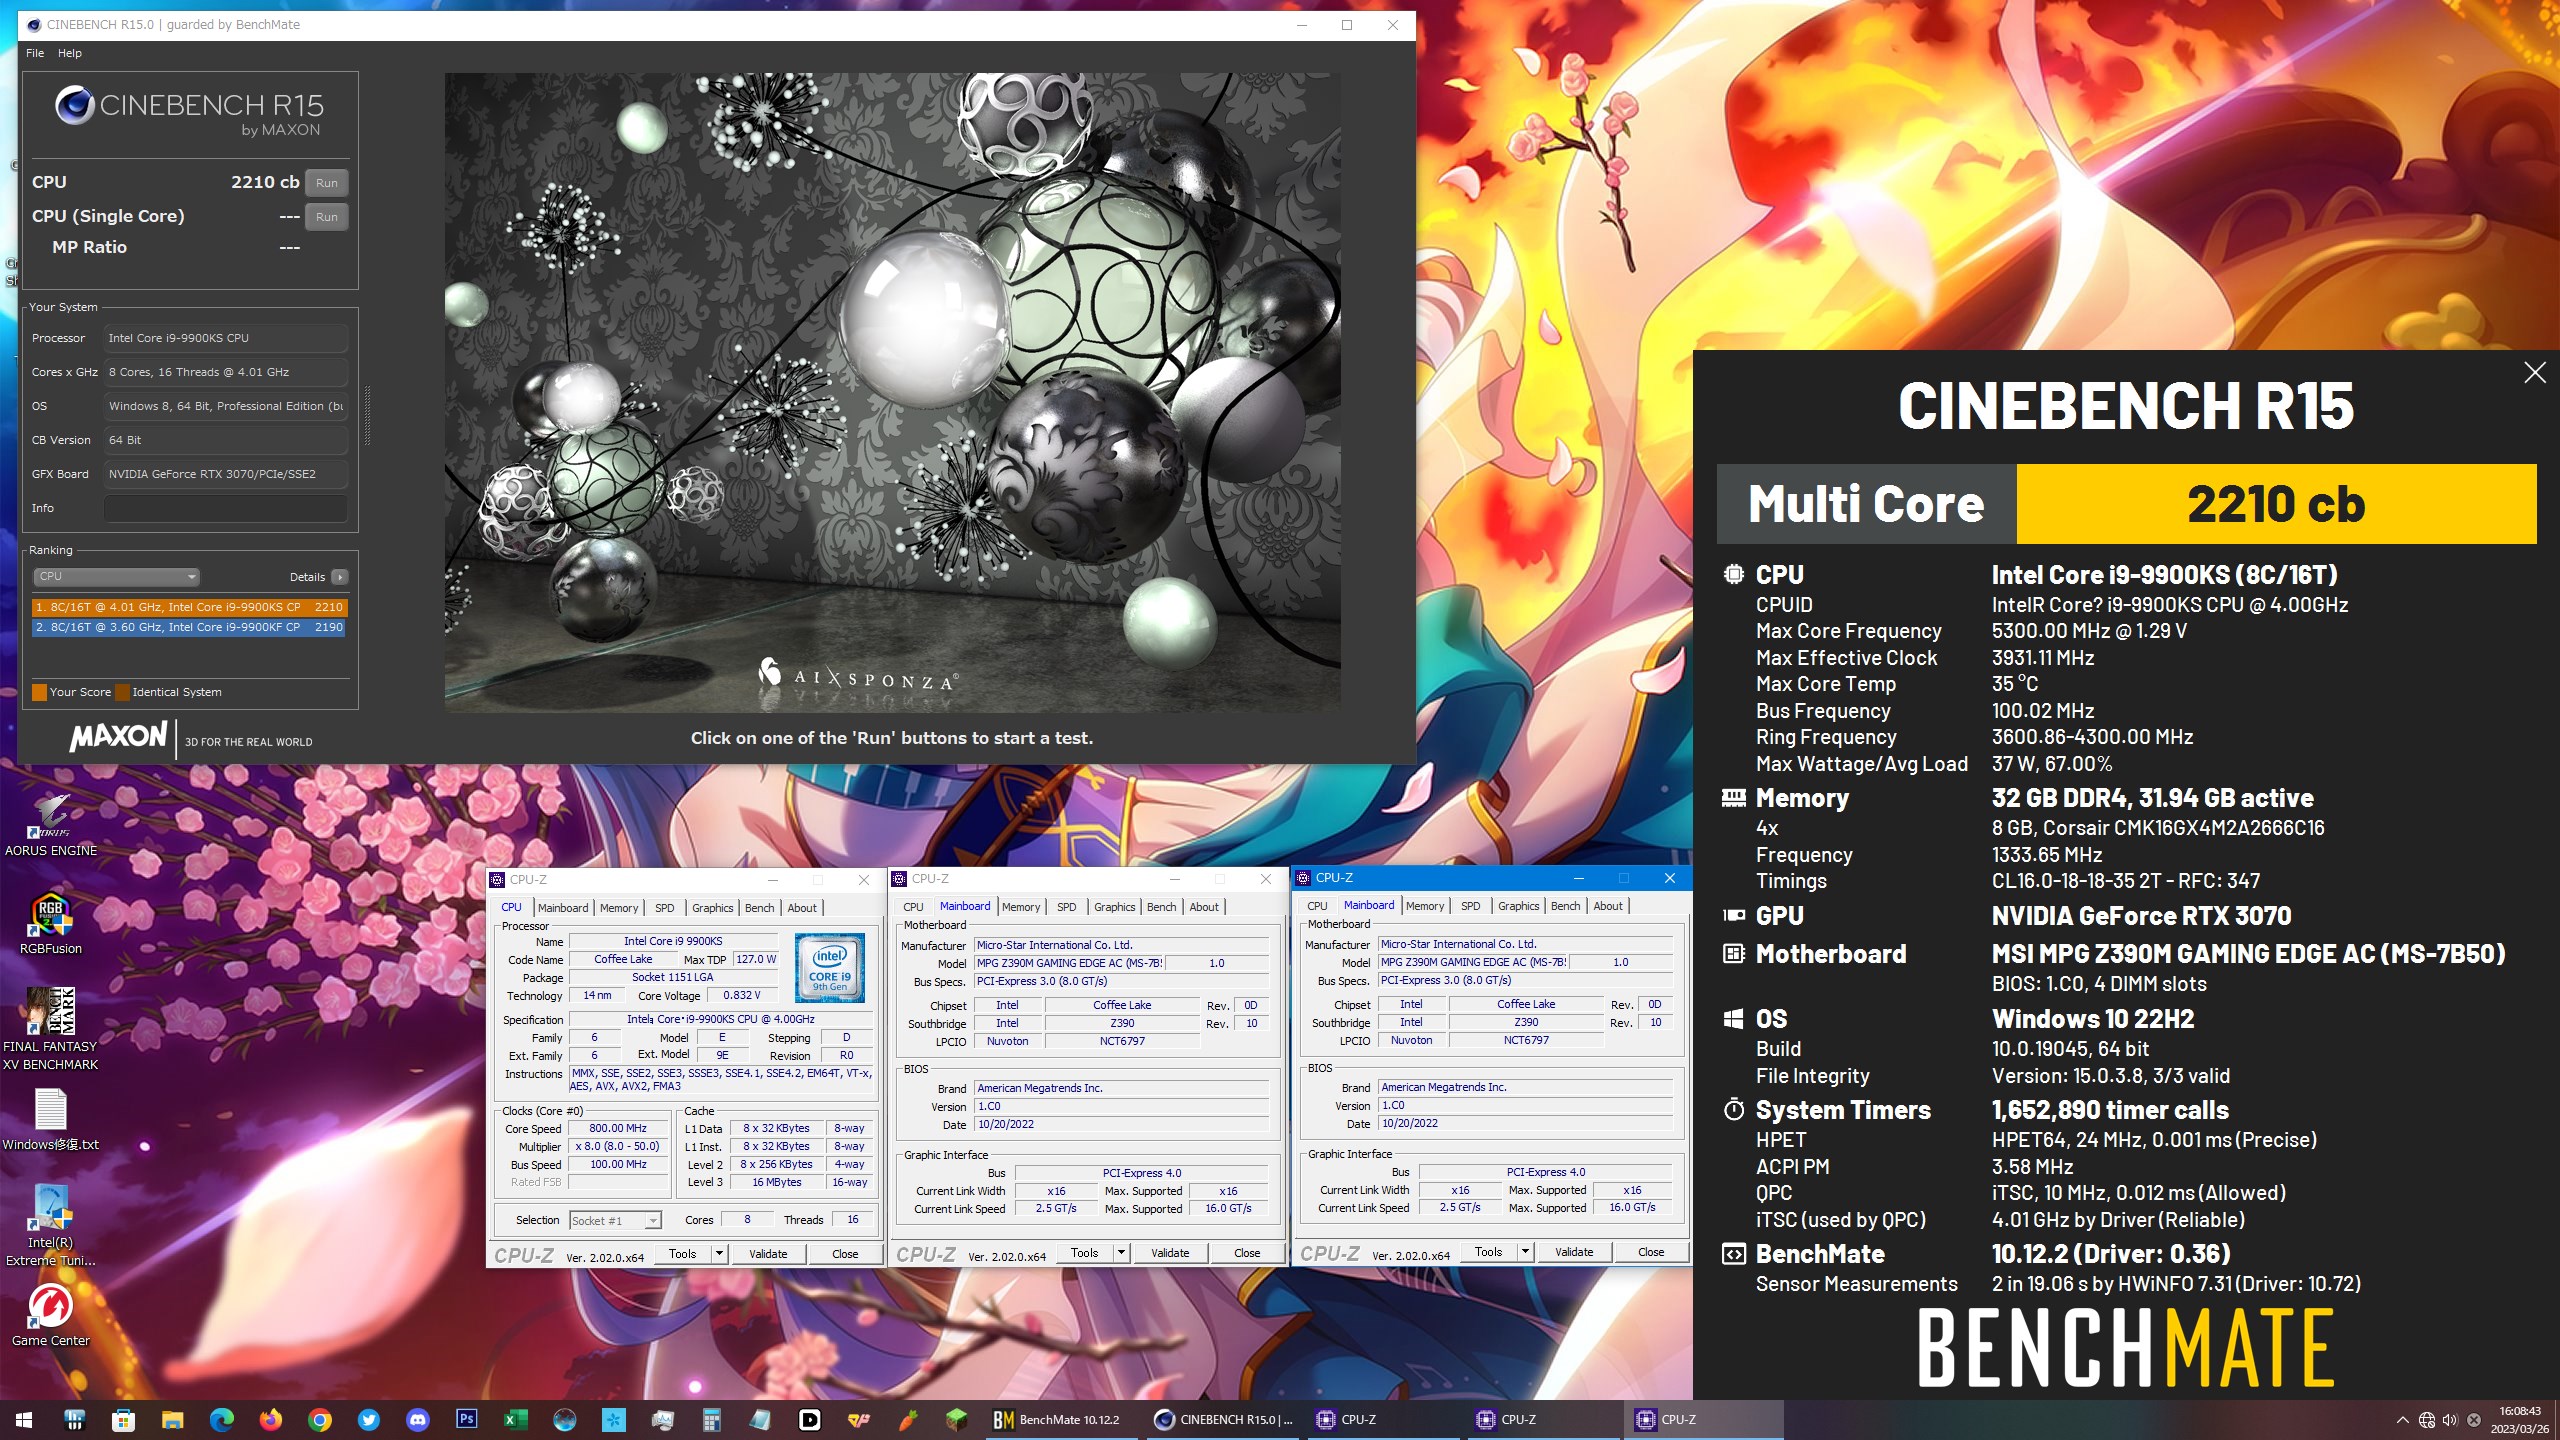The image size is (2560, 1440).
Task: Open the Twitter taskbar icon
Action: 368,1419
